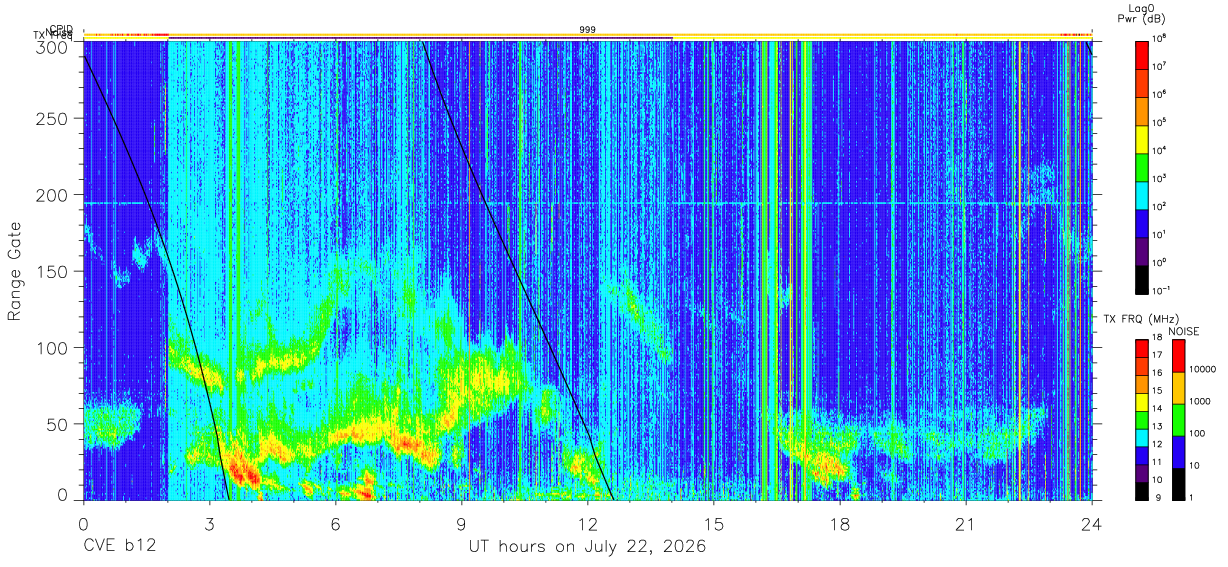This screenshot has width=1228, height=567.
Task: Click the 'UT hours on July 22, 2026' axis title
Action: click(587, 547)
